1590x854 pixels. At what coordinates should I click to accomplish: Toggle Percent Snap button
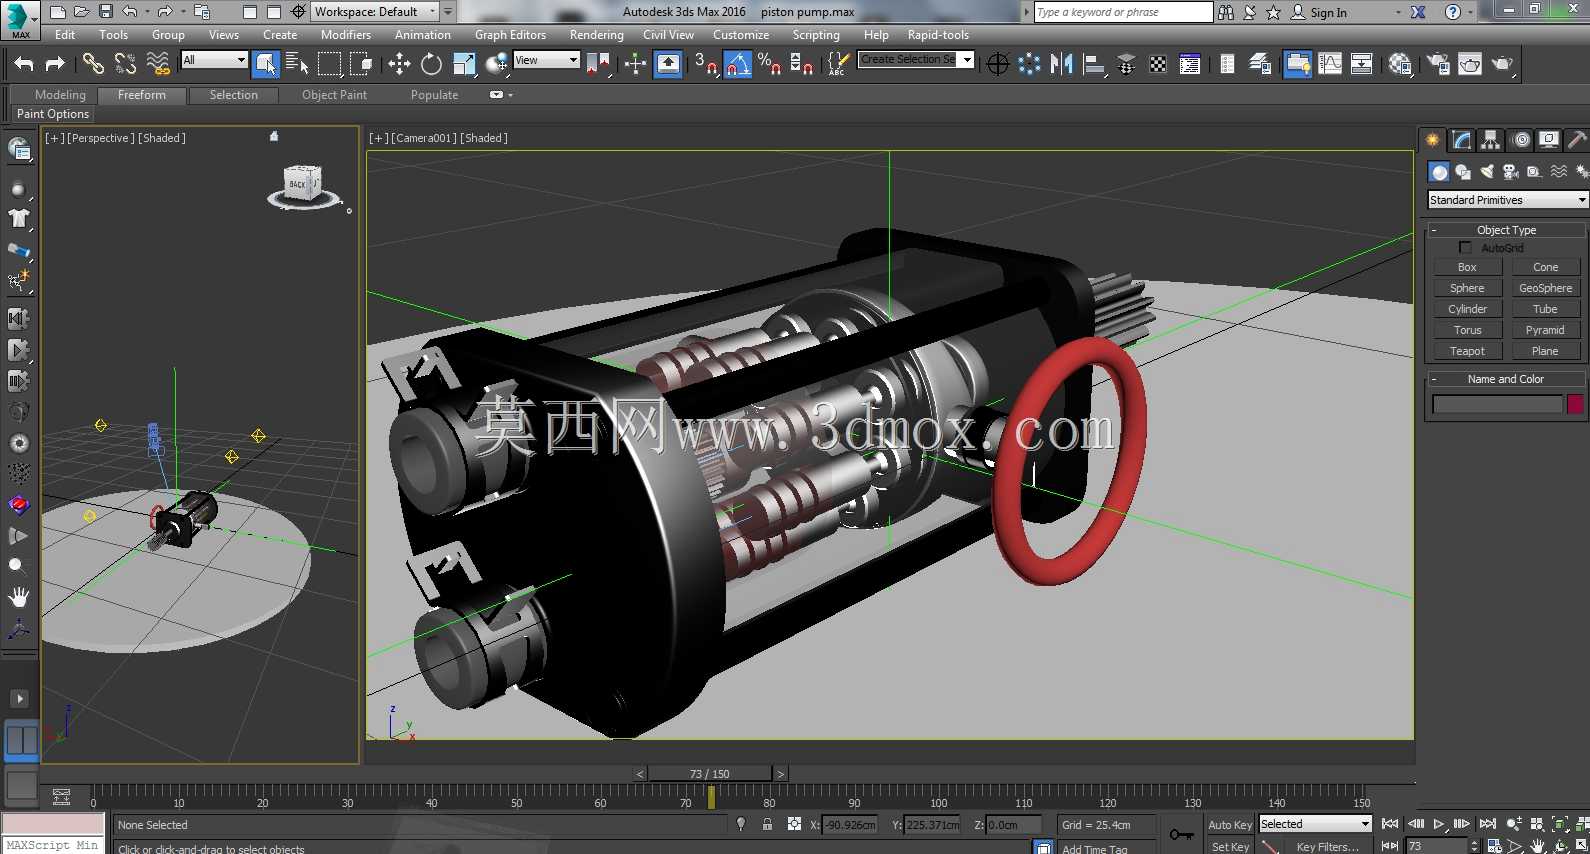click(769, 64)
